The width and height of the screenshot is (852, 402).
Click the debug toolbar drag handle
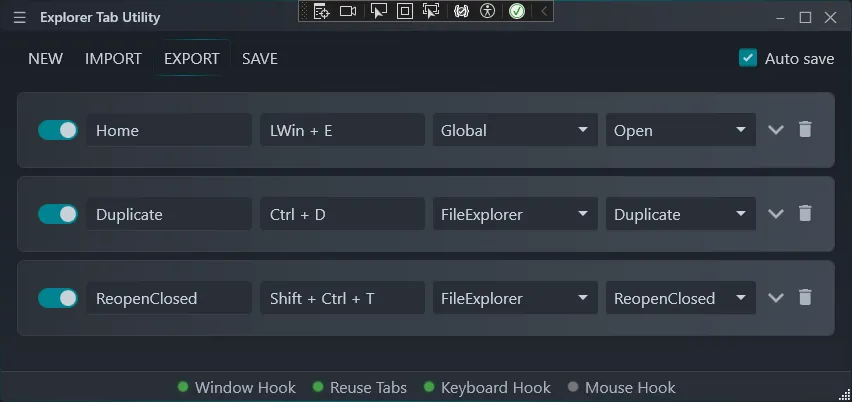304,11
